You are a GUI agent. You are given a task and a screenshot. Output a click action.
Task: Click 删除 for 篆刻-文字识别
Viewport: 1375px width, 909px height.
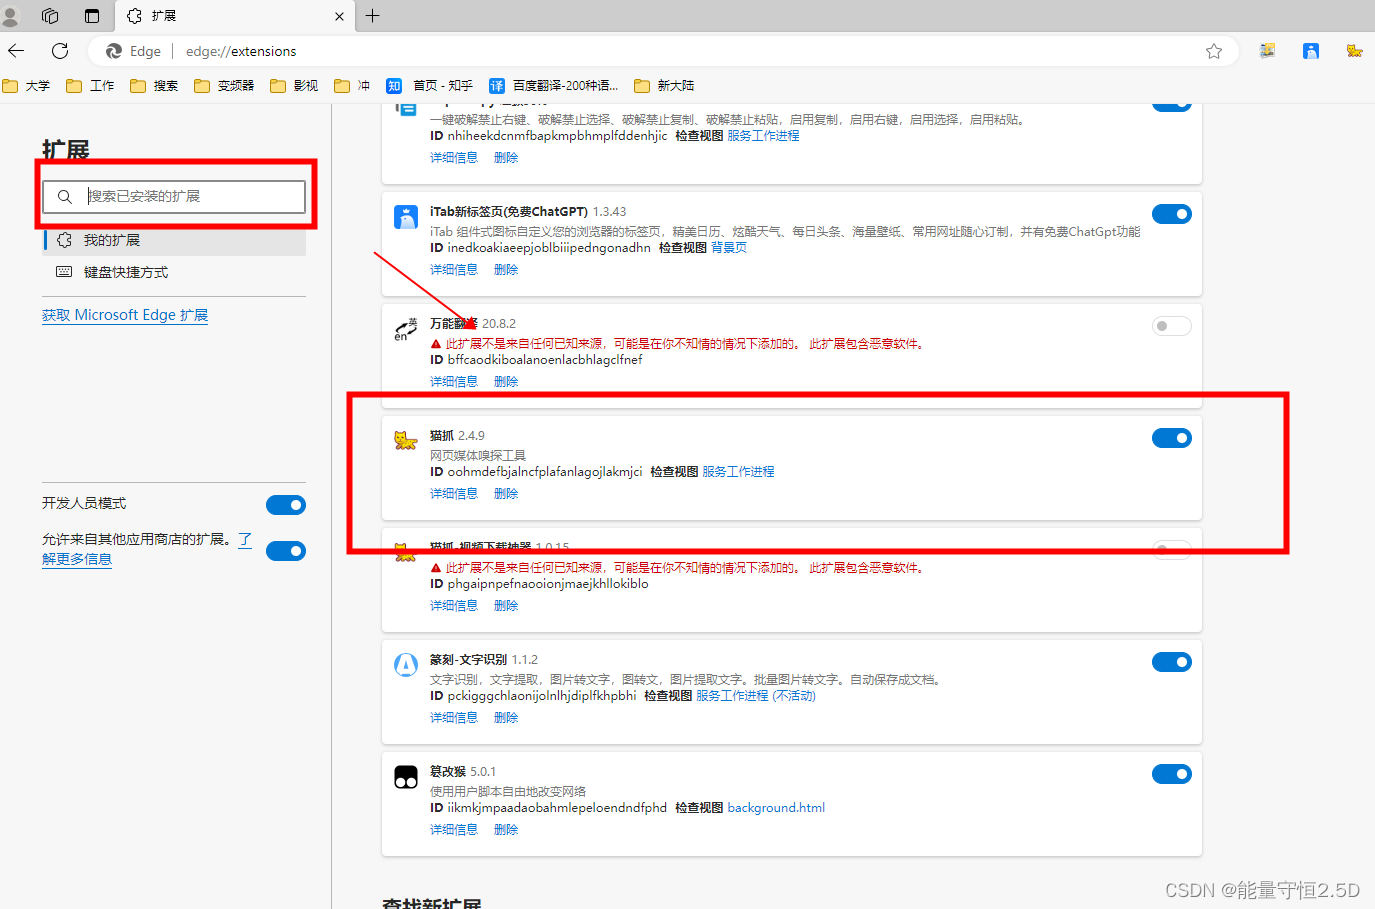click(506, 718)
